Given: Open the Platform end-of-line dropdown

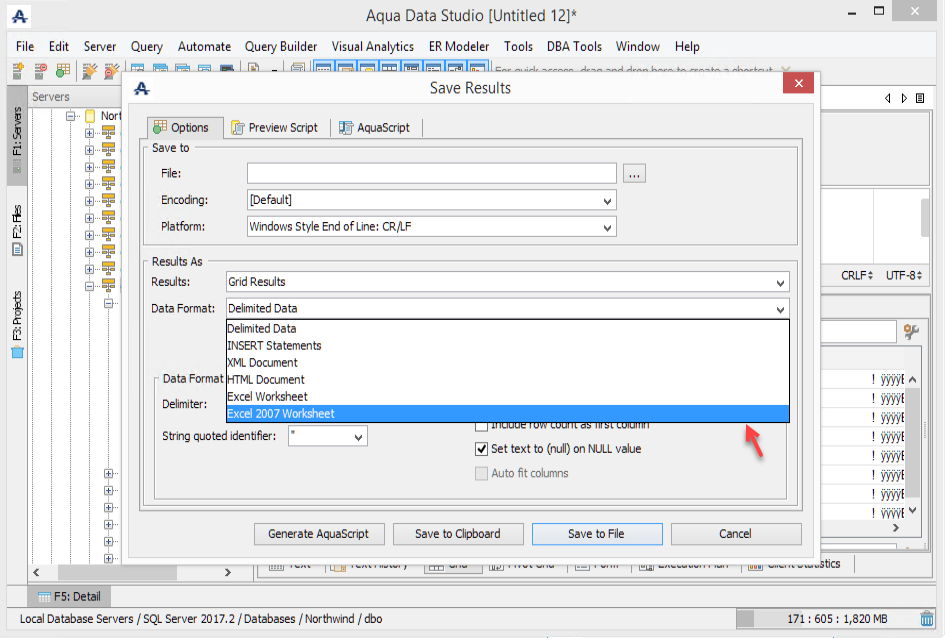Looking at the screenshot, I should [x=431, y=226].
